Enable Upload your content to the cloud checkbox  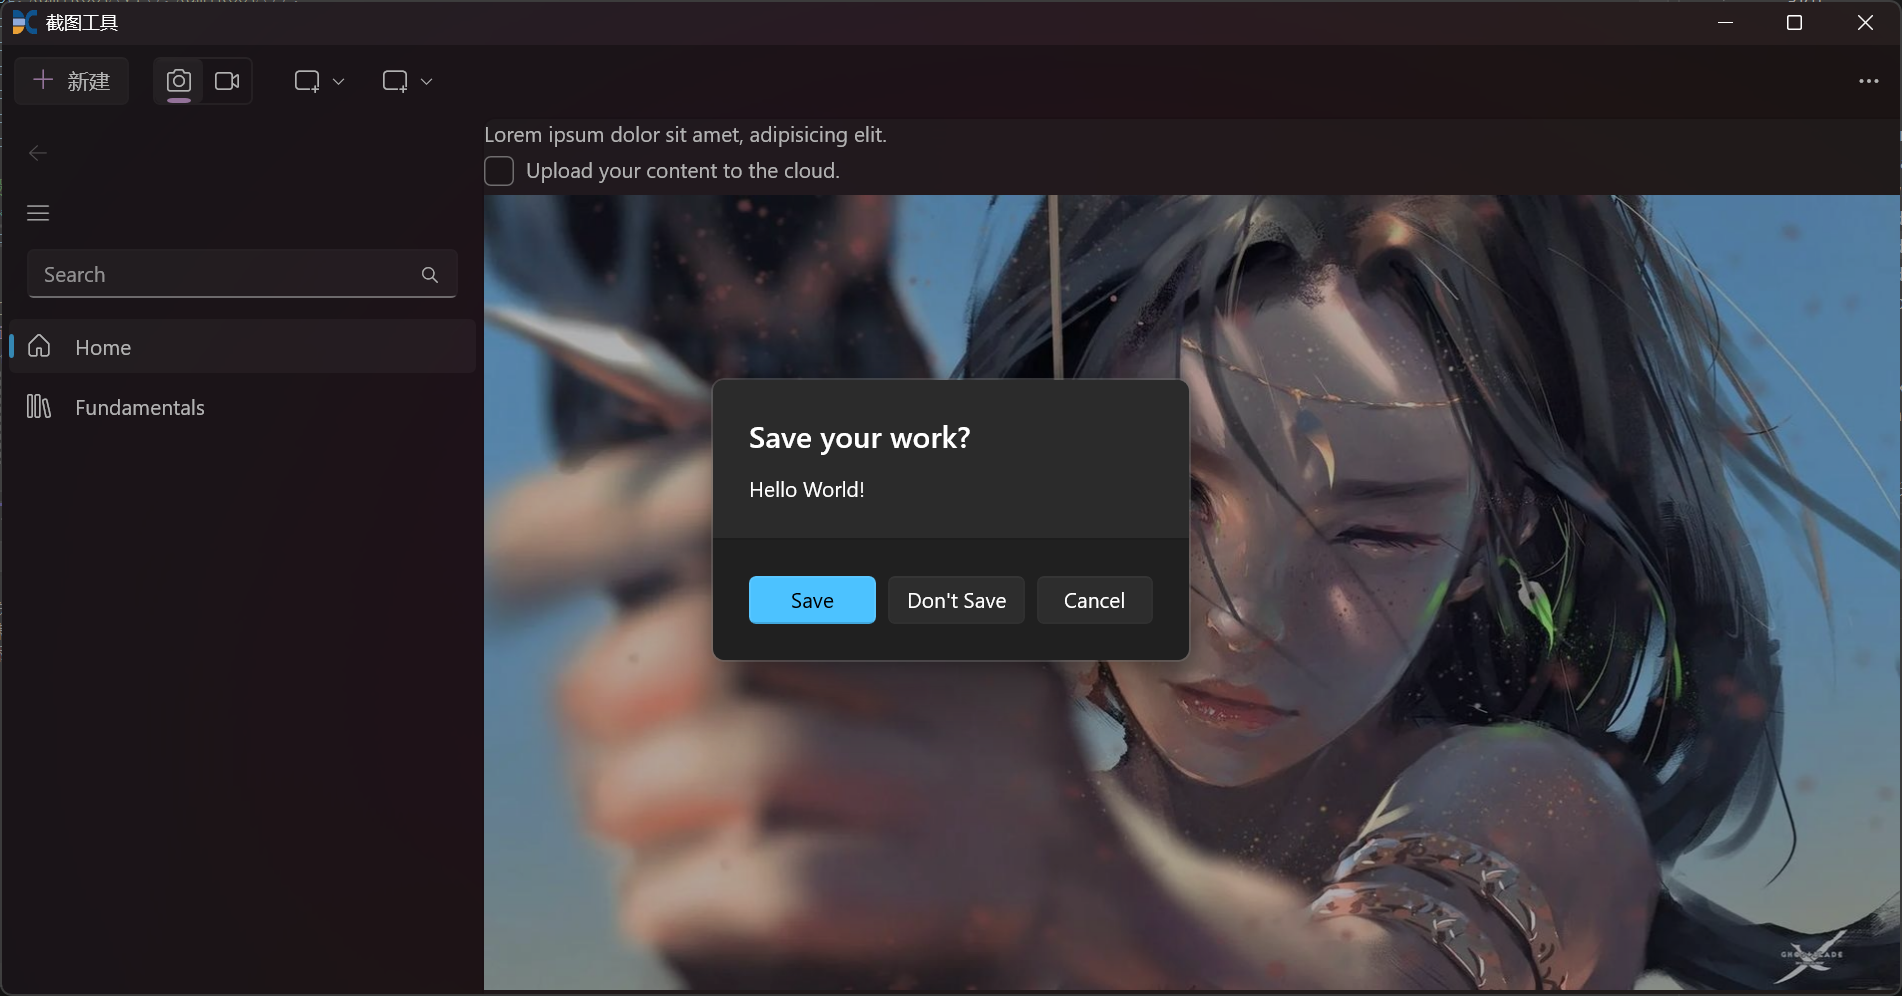499,171
